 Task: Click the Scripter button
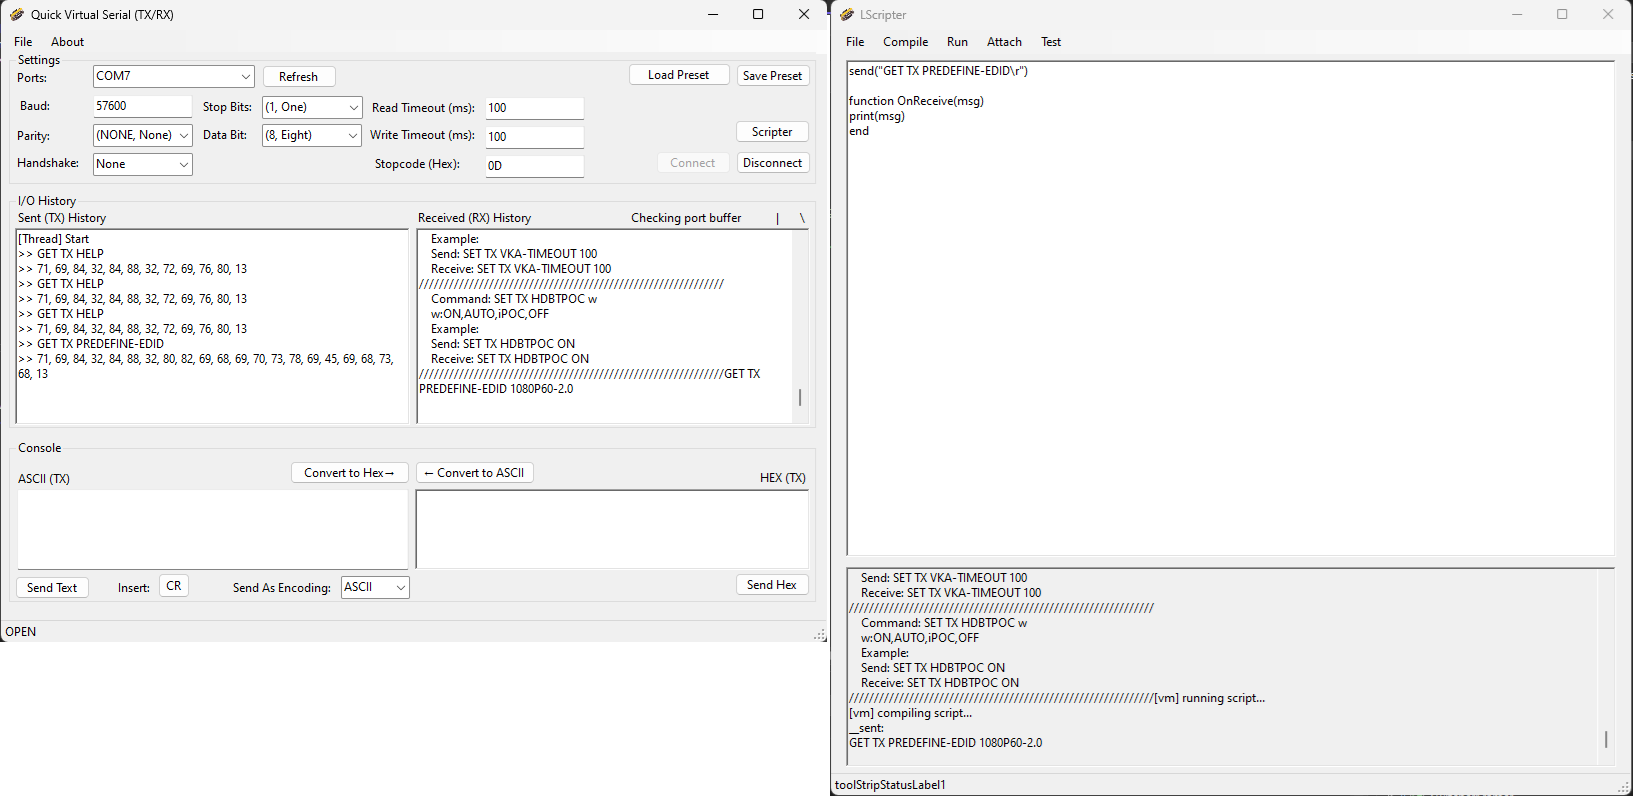point(772,132)
